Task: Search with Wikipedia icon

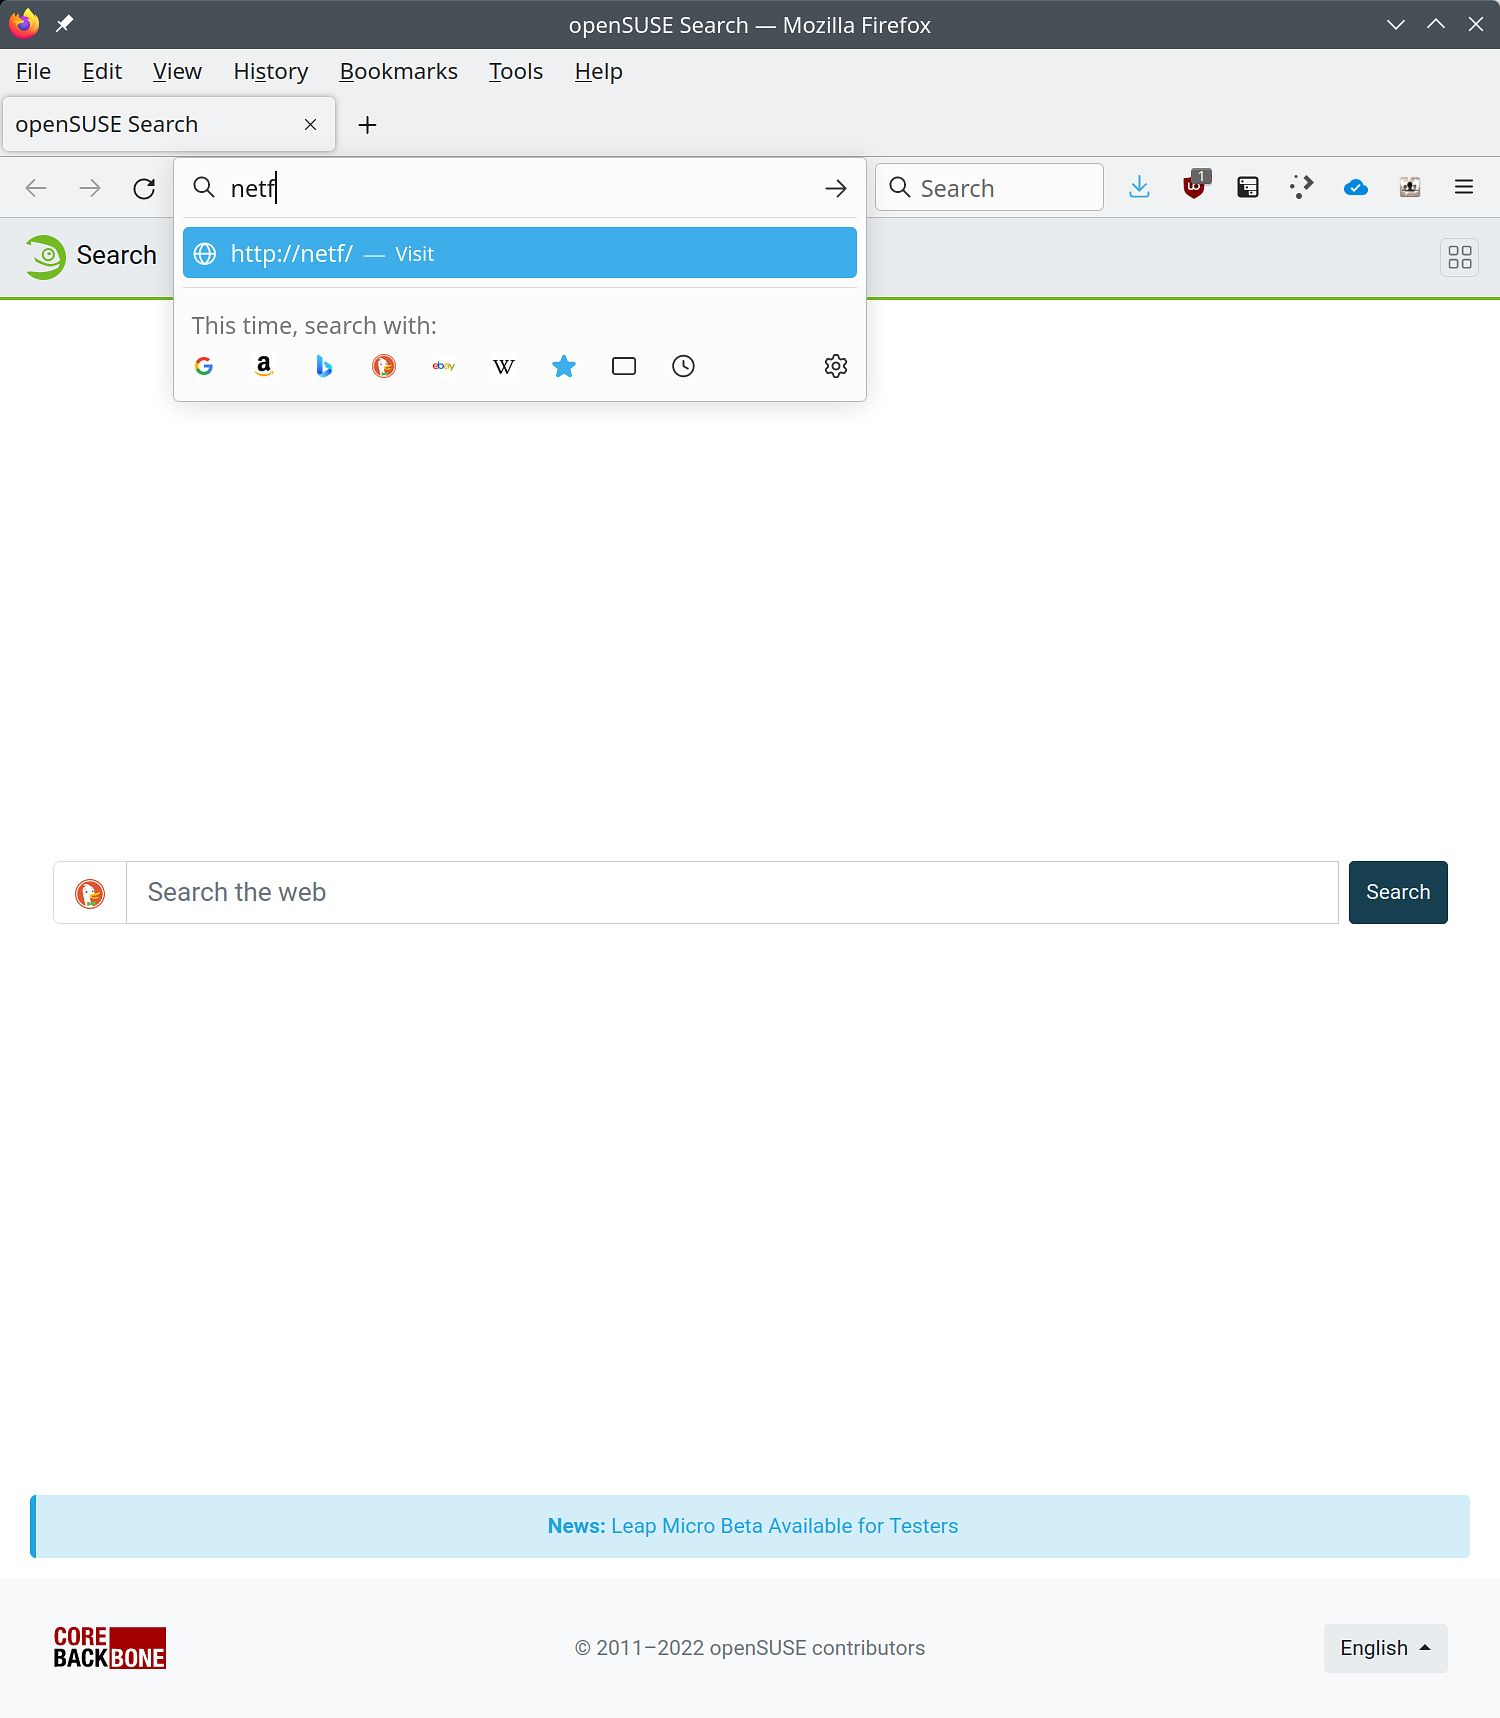Action: pyautogui.click(x=504, y=366)
